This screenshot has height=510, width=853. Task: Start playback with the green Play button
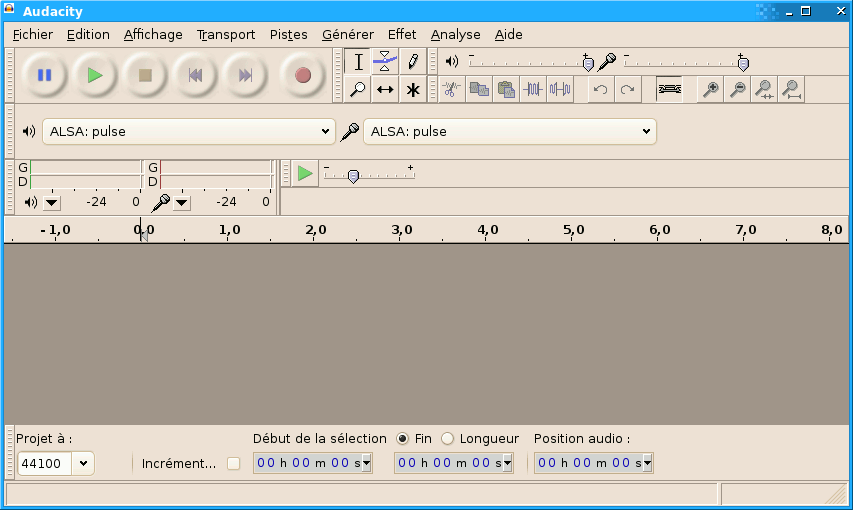point(95,75)
